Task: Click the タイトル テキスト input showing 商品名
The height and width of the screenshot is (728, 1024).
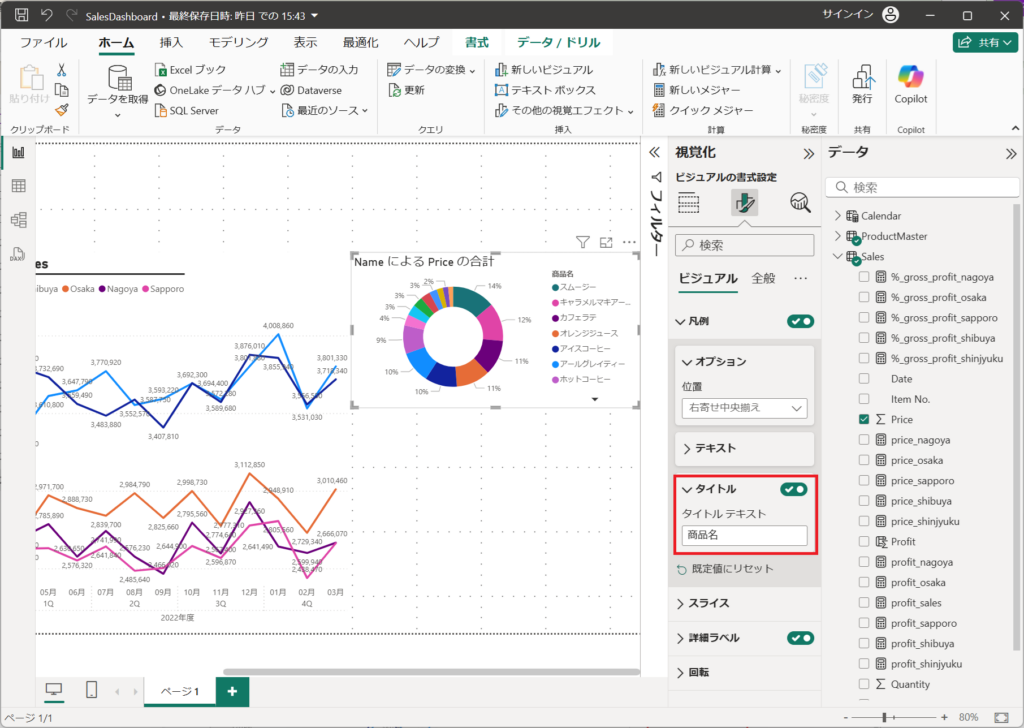Action: tap(744, 535)
